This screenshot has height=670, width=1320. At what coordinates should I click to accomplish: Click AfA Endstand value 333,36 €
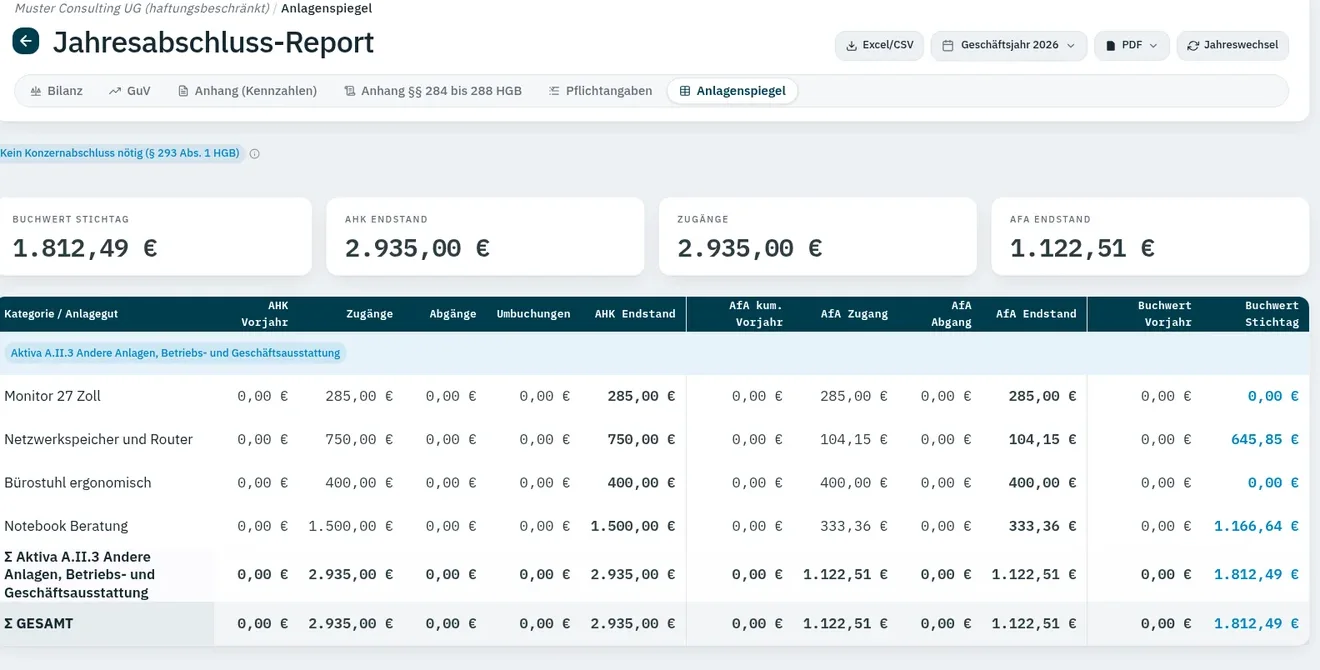tap(1042, 526)
